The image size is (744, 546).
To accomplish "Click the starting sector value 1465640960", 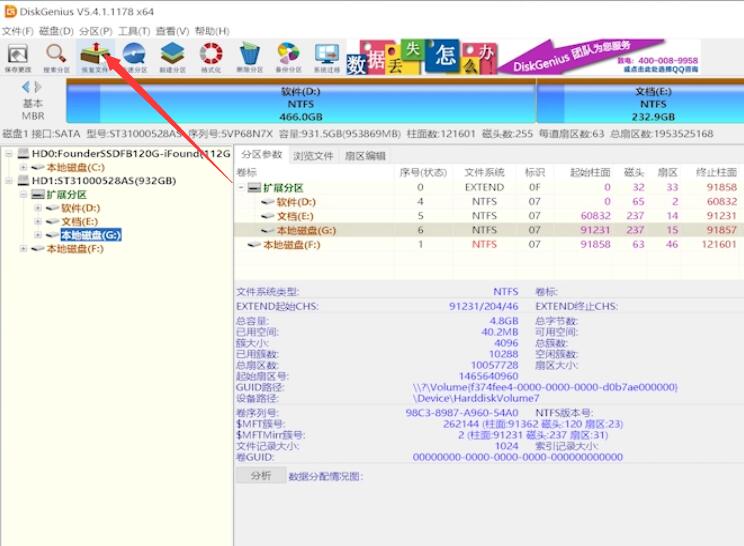I will [x=488, y=377].
